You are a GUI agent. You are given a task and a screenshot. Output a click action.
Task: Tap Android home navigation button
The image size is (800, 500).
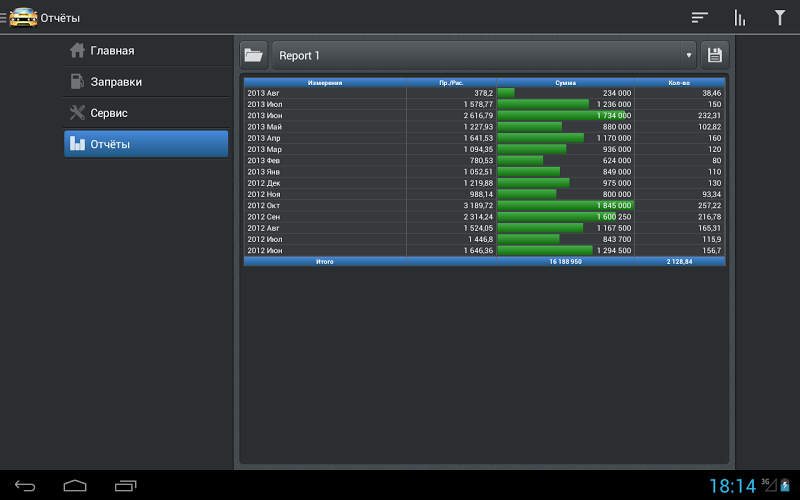[75, 486]
